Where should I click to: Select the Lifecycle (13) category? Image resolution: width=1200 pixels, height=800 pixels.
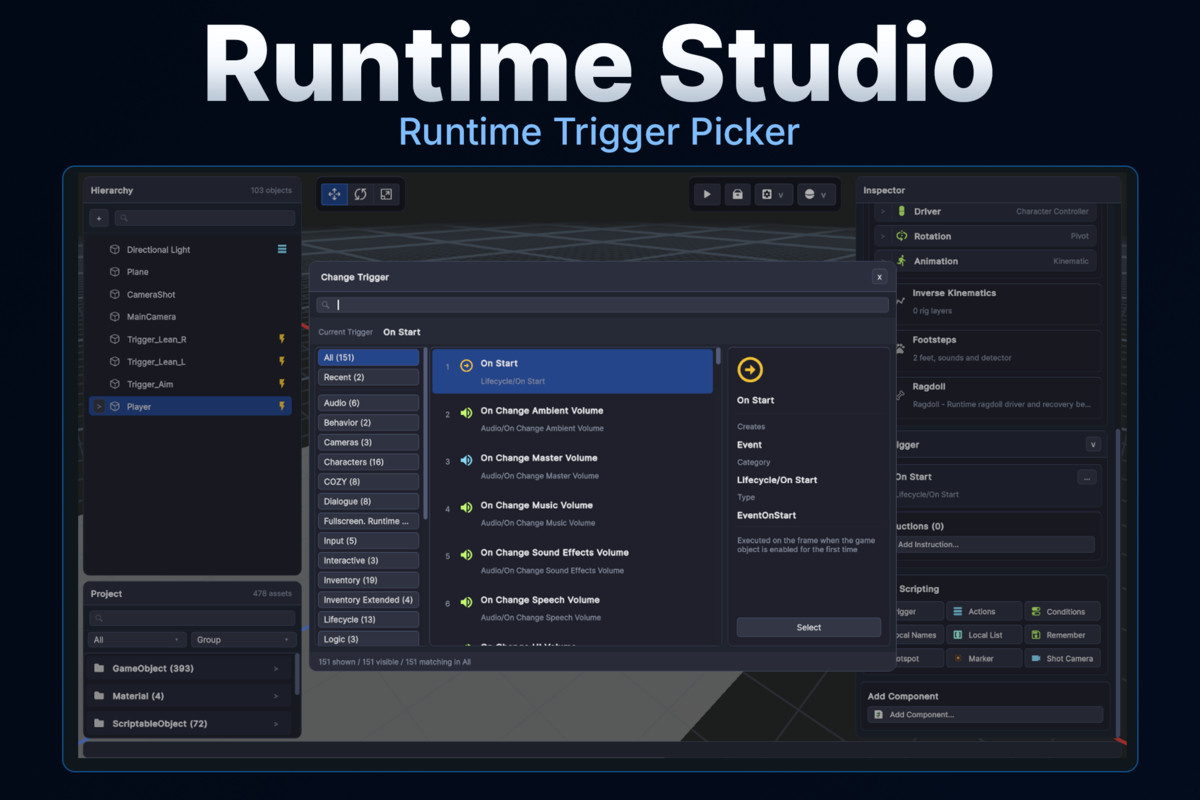(368, 620)
